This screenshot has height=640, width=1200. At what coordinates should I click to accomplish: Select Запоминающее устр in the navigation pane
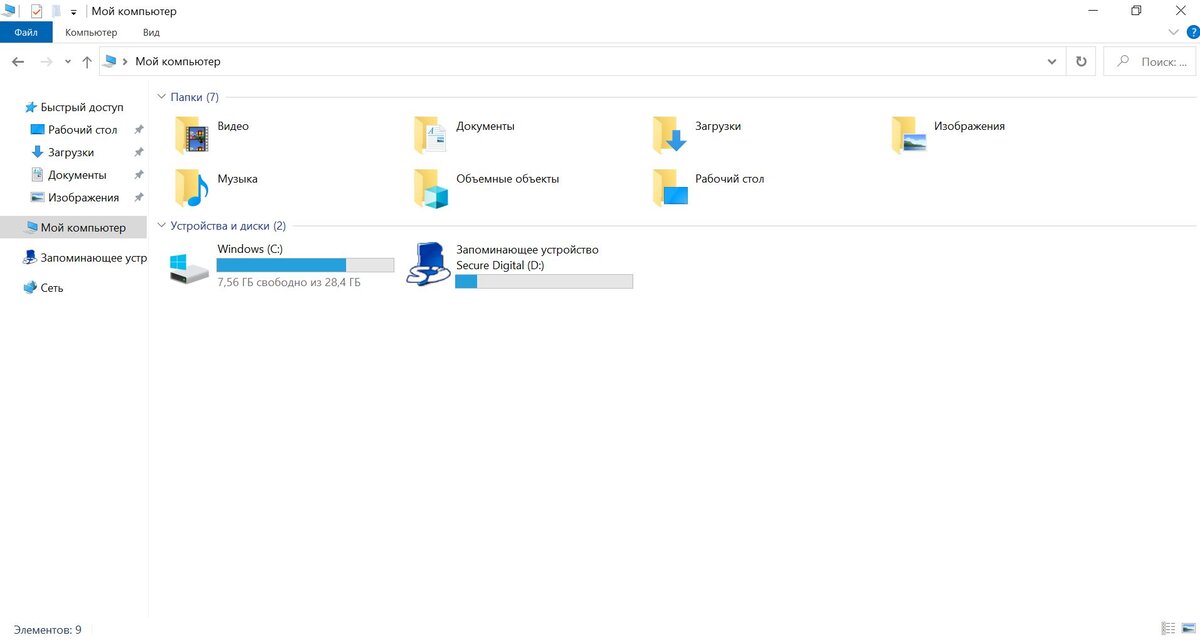tap(94, 257)
